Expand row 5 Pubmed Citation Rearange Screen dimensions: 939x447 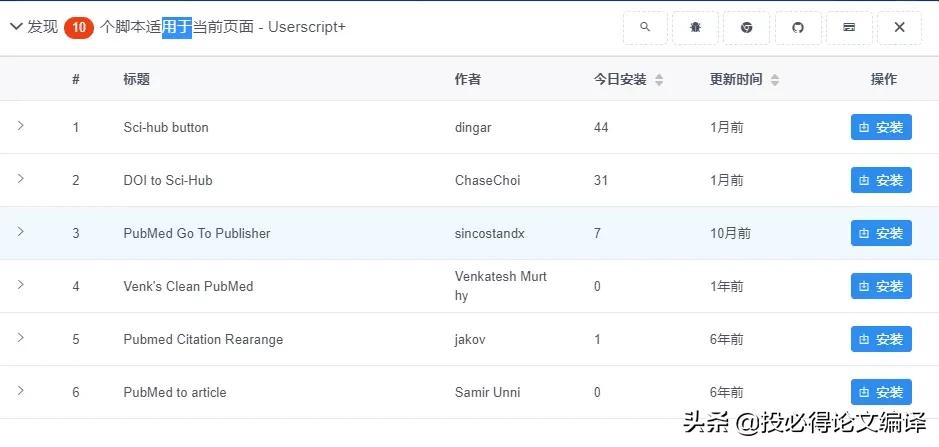20,338
